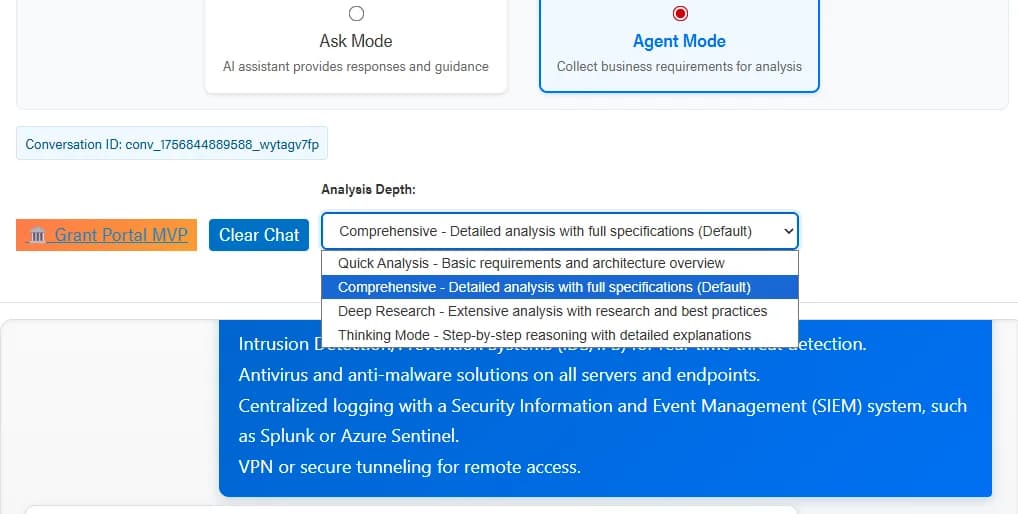Click the chevron arrow on the depth dropdown
1018x514 pixels.
tap(788, 231)
